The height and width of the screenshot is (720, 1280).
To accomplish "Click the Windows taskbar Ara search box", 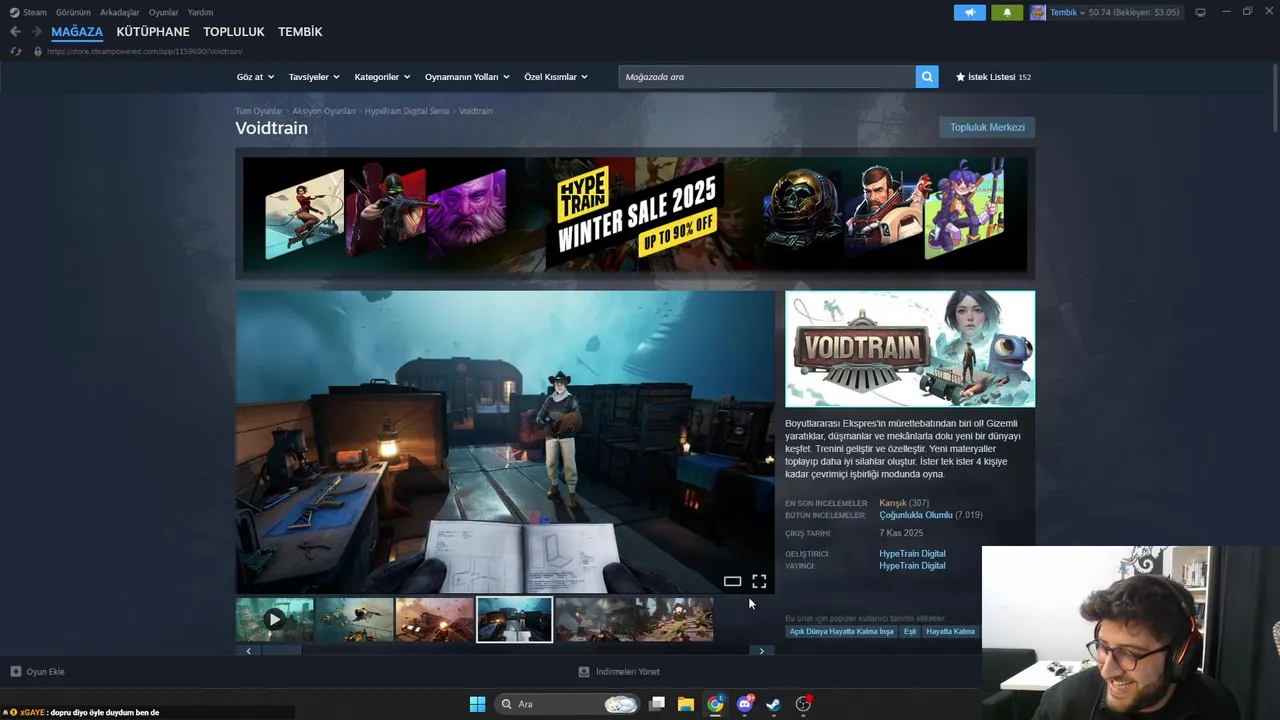I will tap(566, 704).
